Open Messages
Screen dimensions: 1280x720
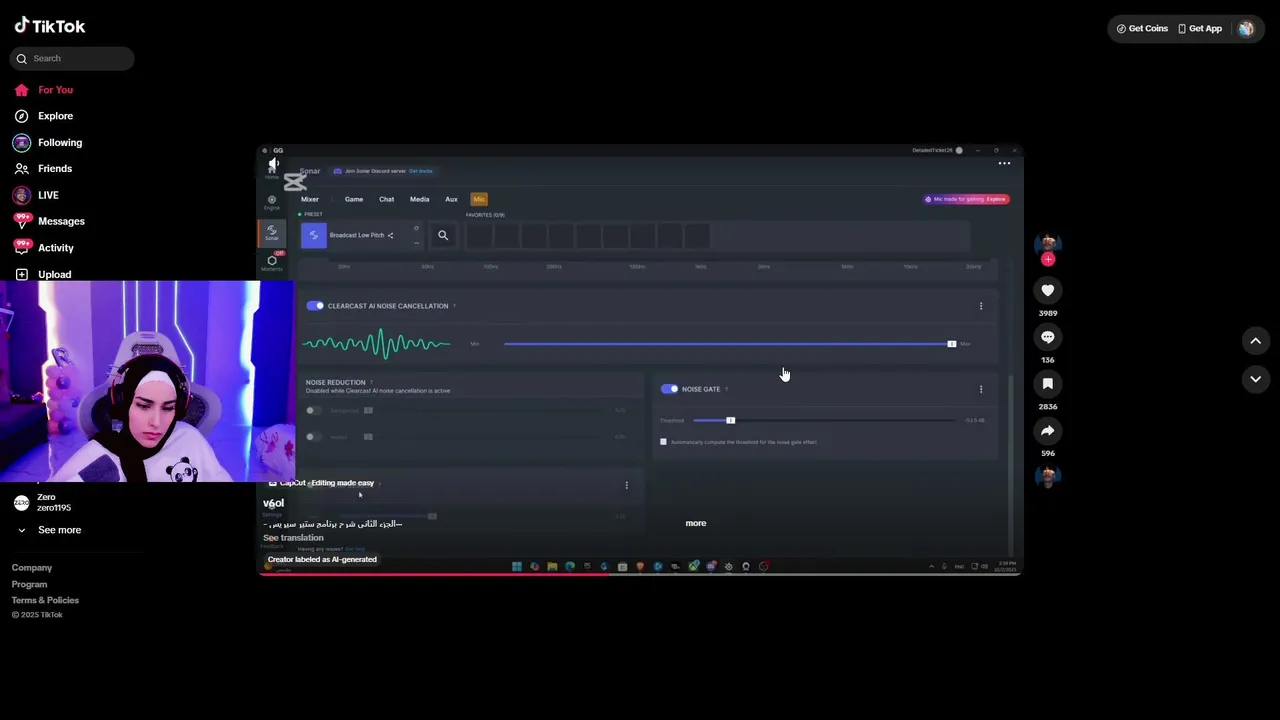(61, 221)
